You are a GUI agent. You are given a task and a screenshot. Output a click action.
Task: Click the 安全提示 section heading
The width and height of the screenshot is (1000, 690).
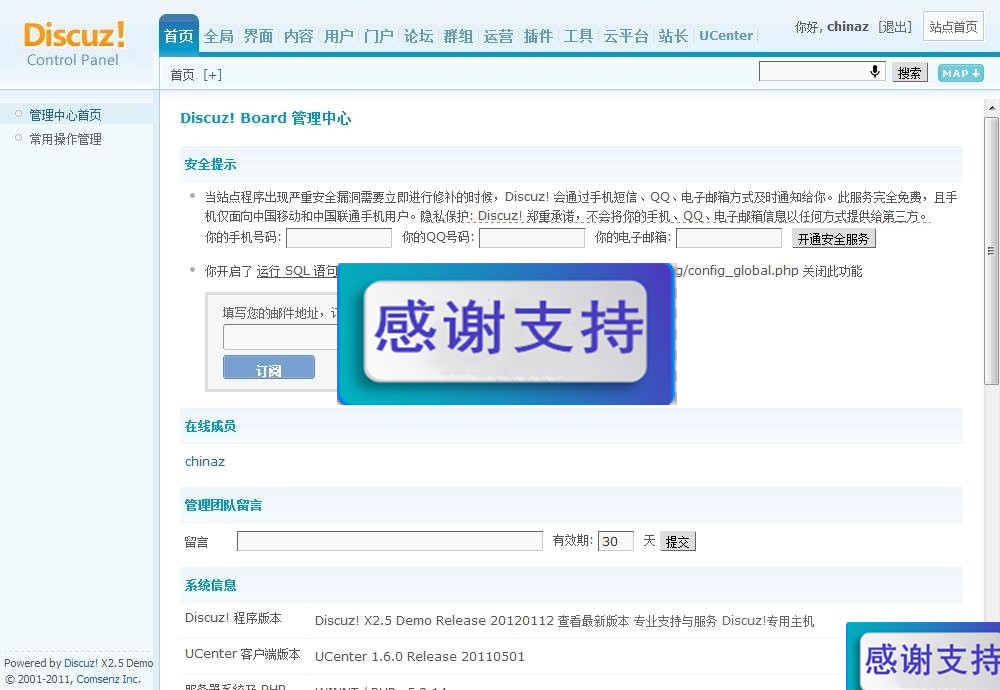pos(210,165)
